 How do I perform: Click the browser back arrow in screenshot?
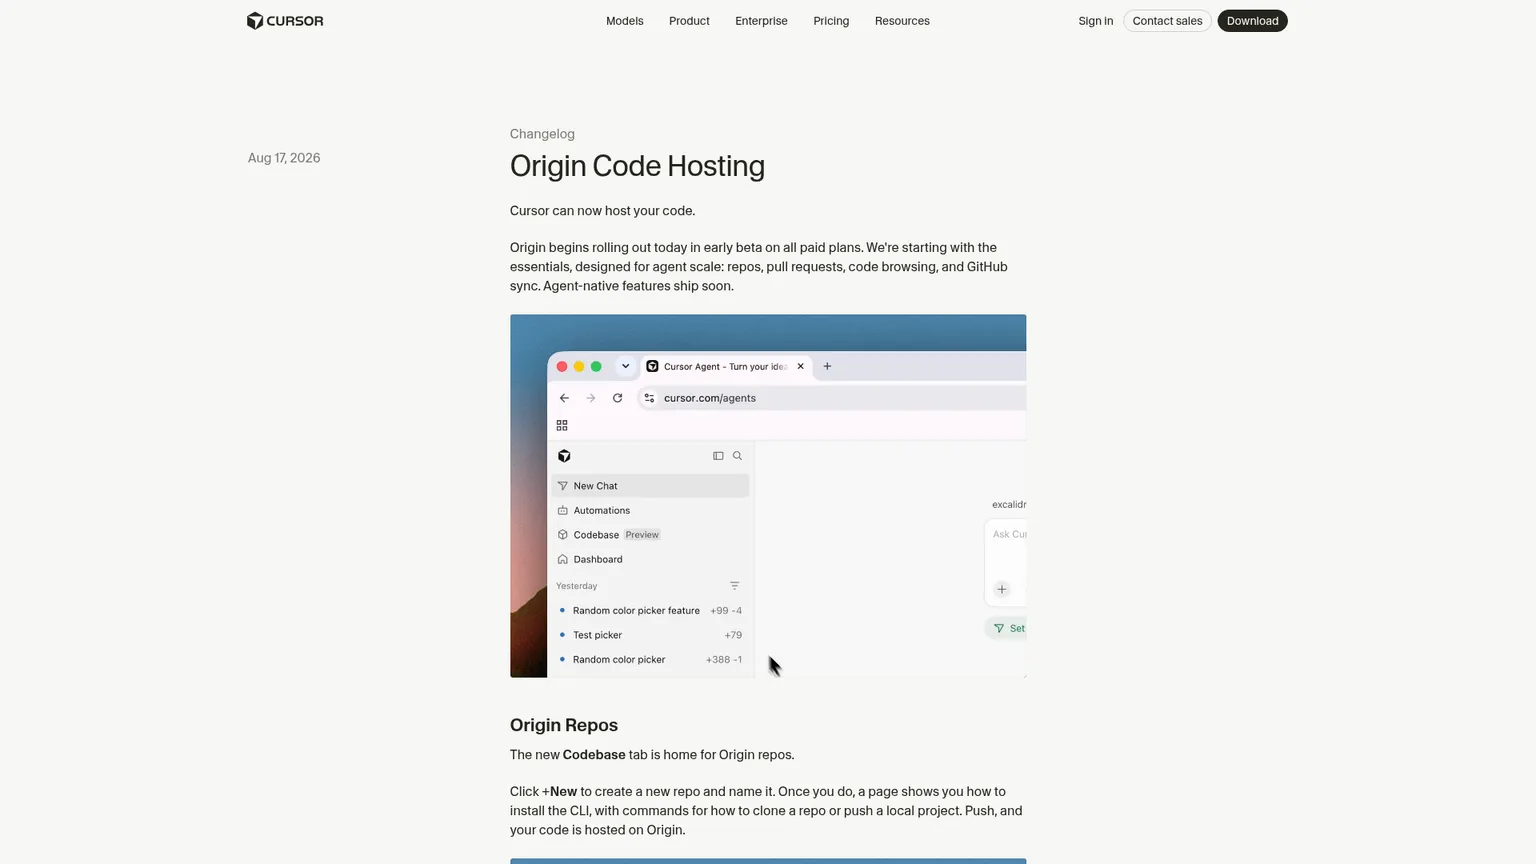coord(564,398)
